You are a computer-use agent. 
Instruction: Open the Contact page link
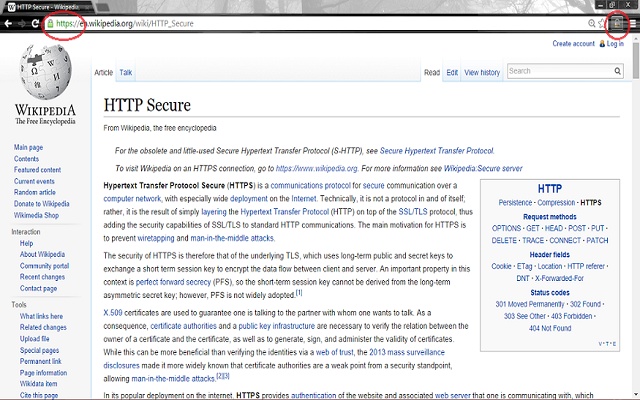(x=38, y=288)
